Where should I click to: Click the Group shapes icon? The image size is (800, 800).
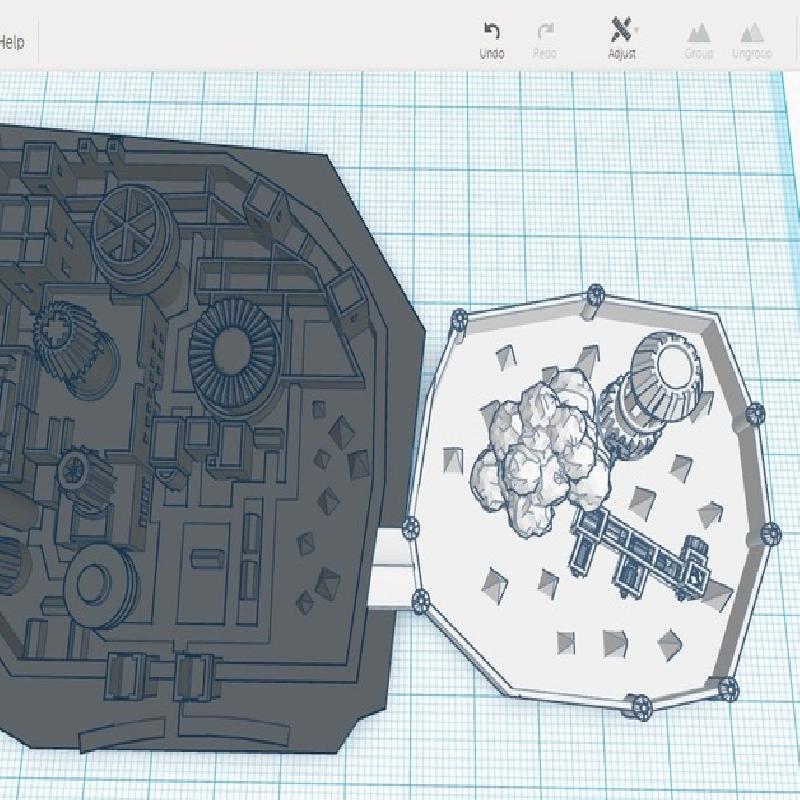click(698, 33)
